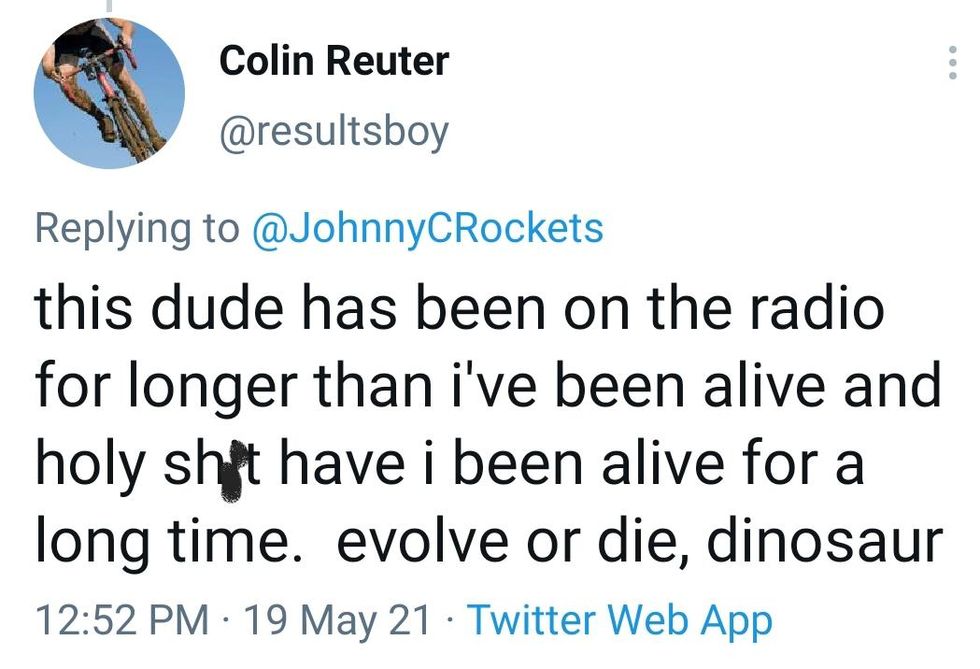Click the 12:52 PM timestamp
This screenshot has height=669, width=980.
click(123, 620)
